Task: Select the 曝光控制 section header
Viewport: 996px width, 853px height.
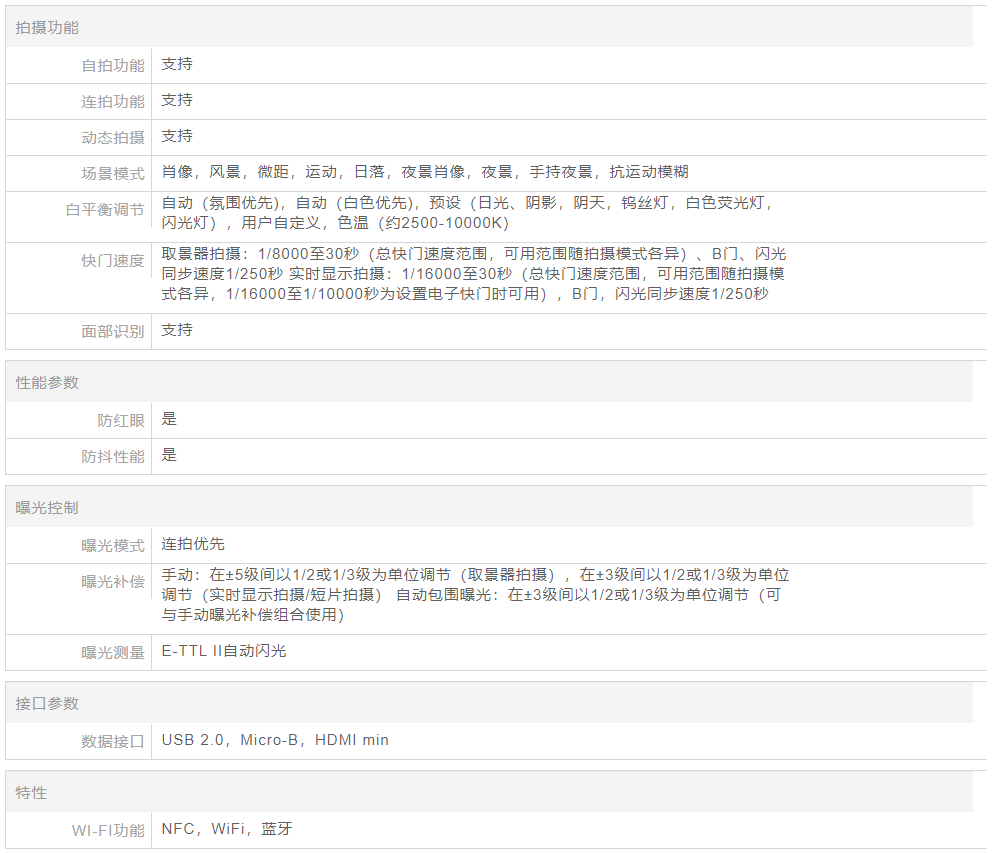Action: 47,508
